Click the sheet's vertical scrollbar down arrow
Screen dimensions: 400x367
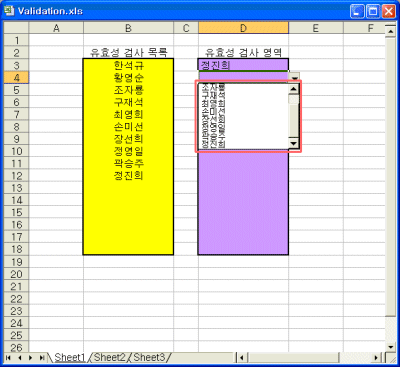390,347
